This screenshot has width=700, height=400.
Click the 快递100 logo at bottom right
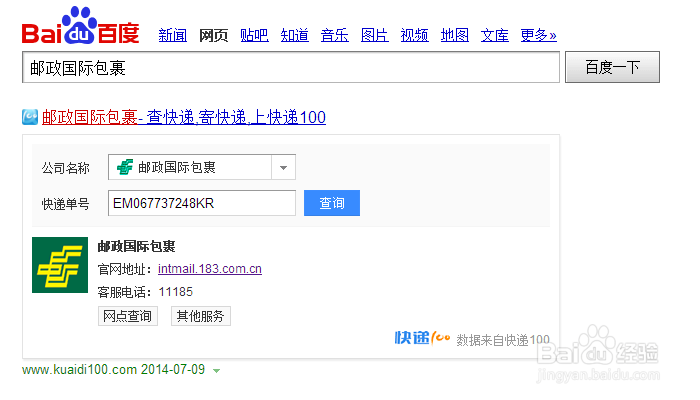(x=422, y=338)
